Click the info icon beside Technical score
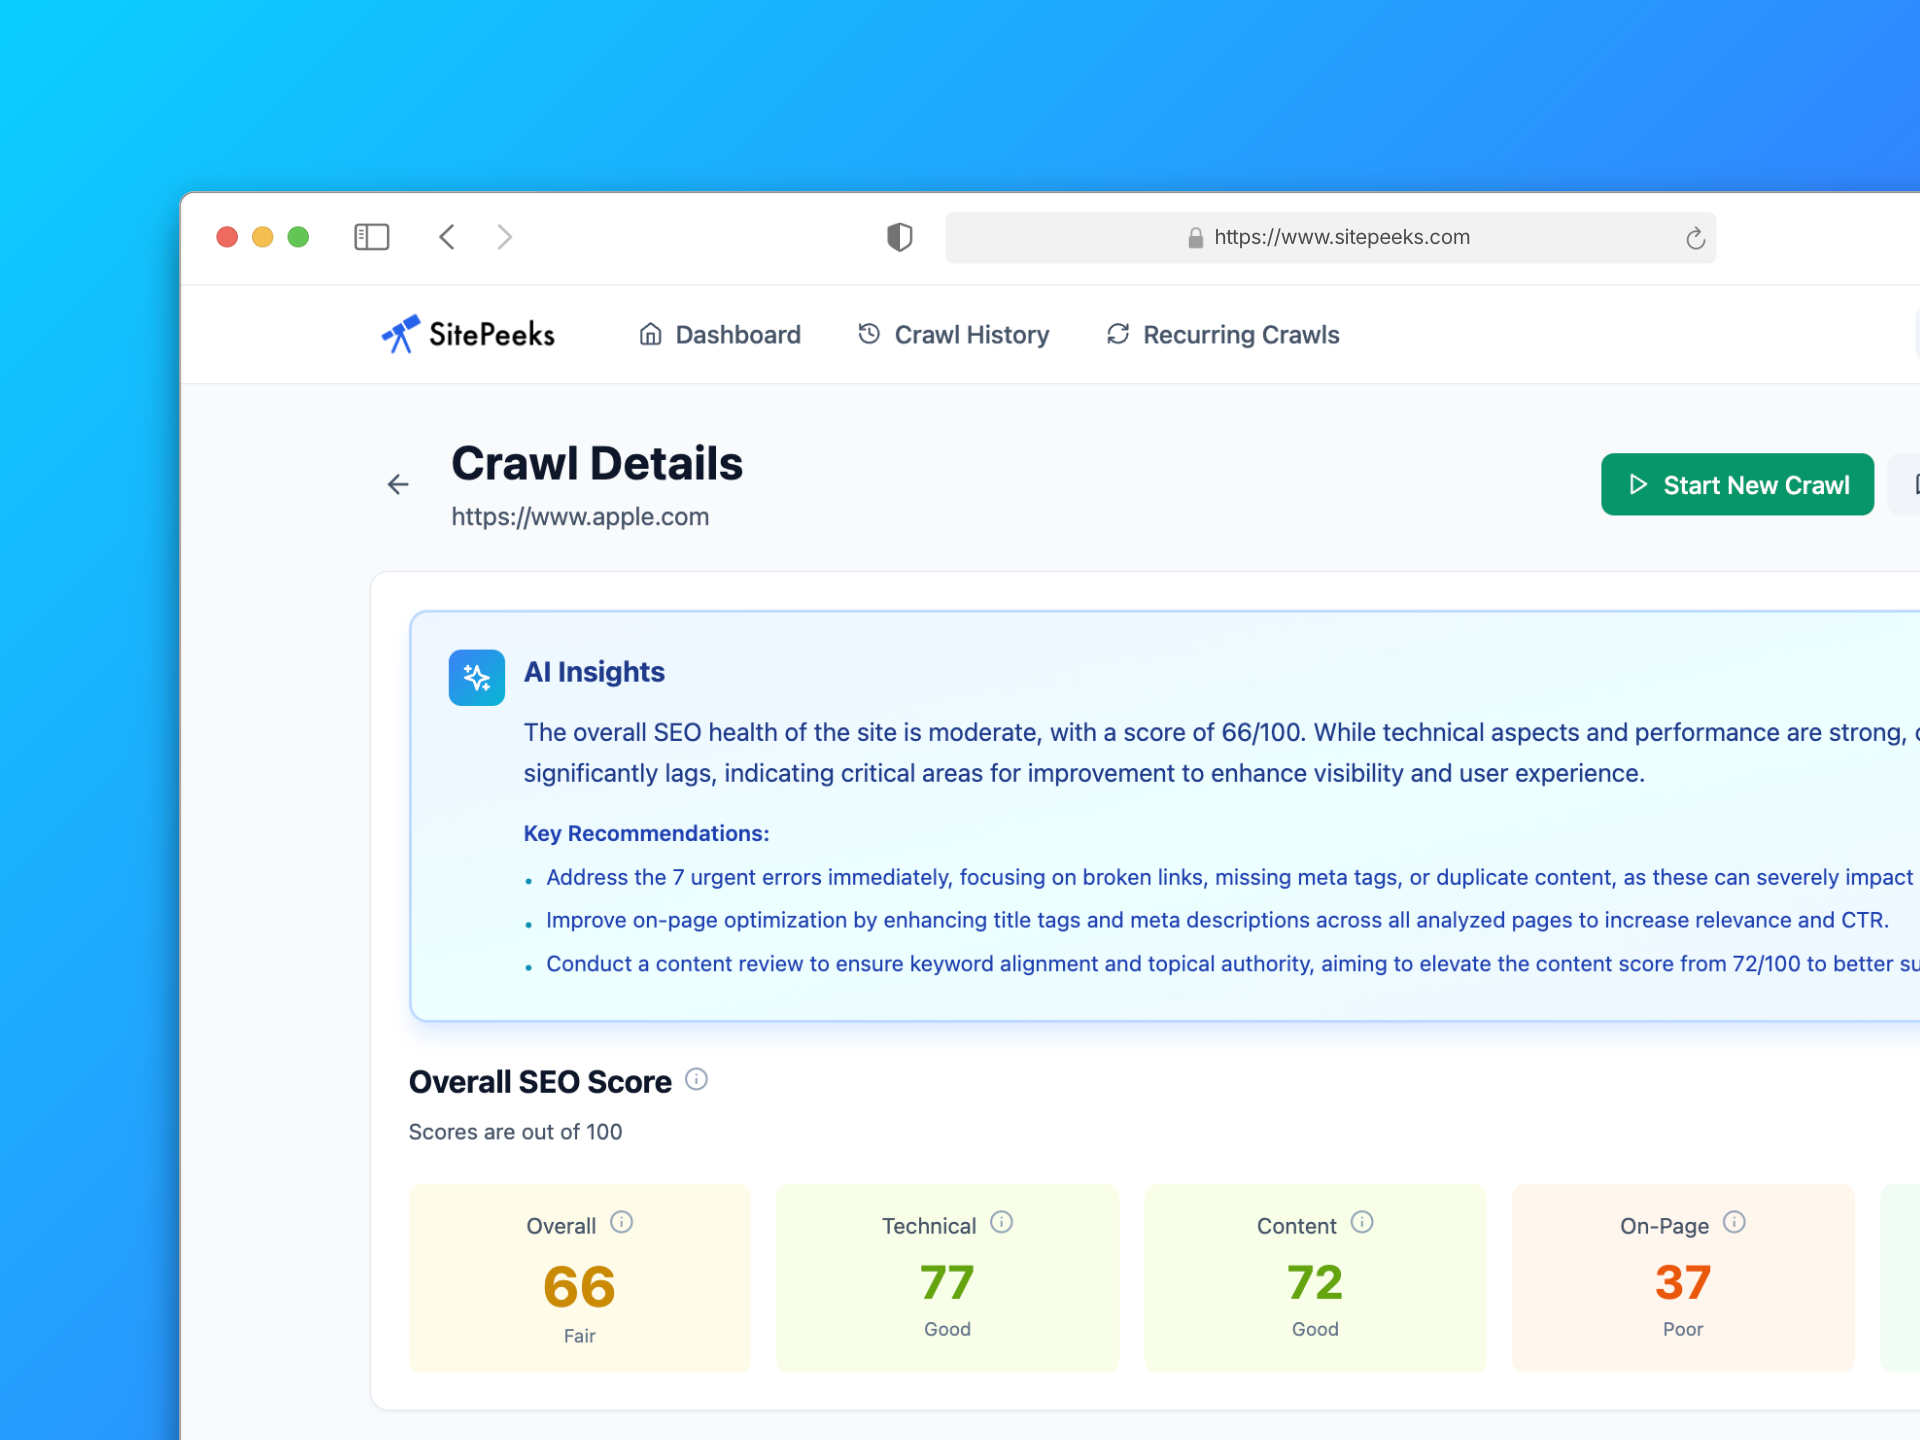This screenshot has height=1440, width=1920. [1003, 1221]
